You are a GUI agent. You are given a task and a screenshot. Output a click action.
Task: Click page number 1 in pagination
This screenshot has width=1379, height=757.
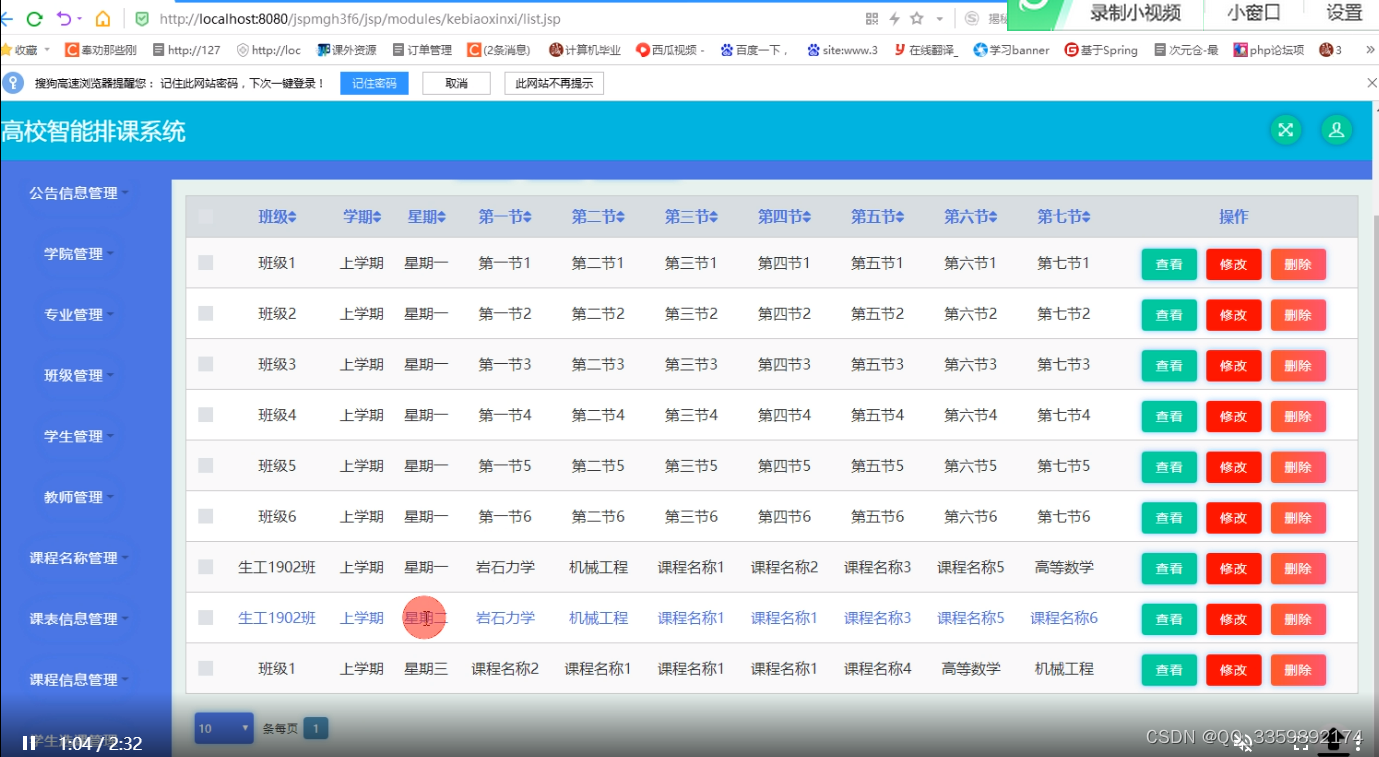316,729
